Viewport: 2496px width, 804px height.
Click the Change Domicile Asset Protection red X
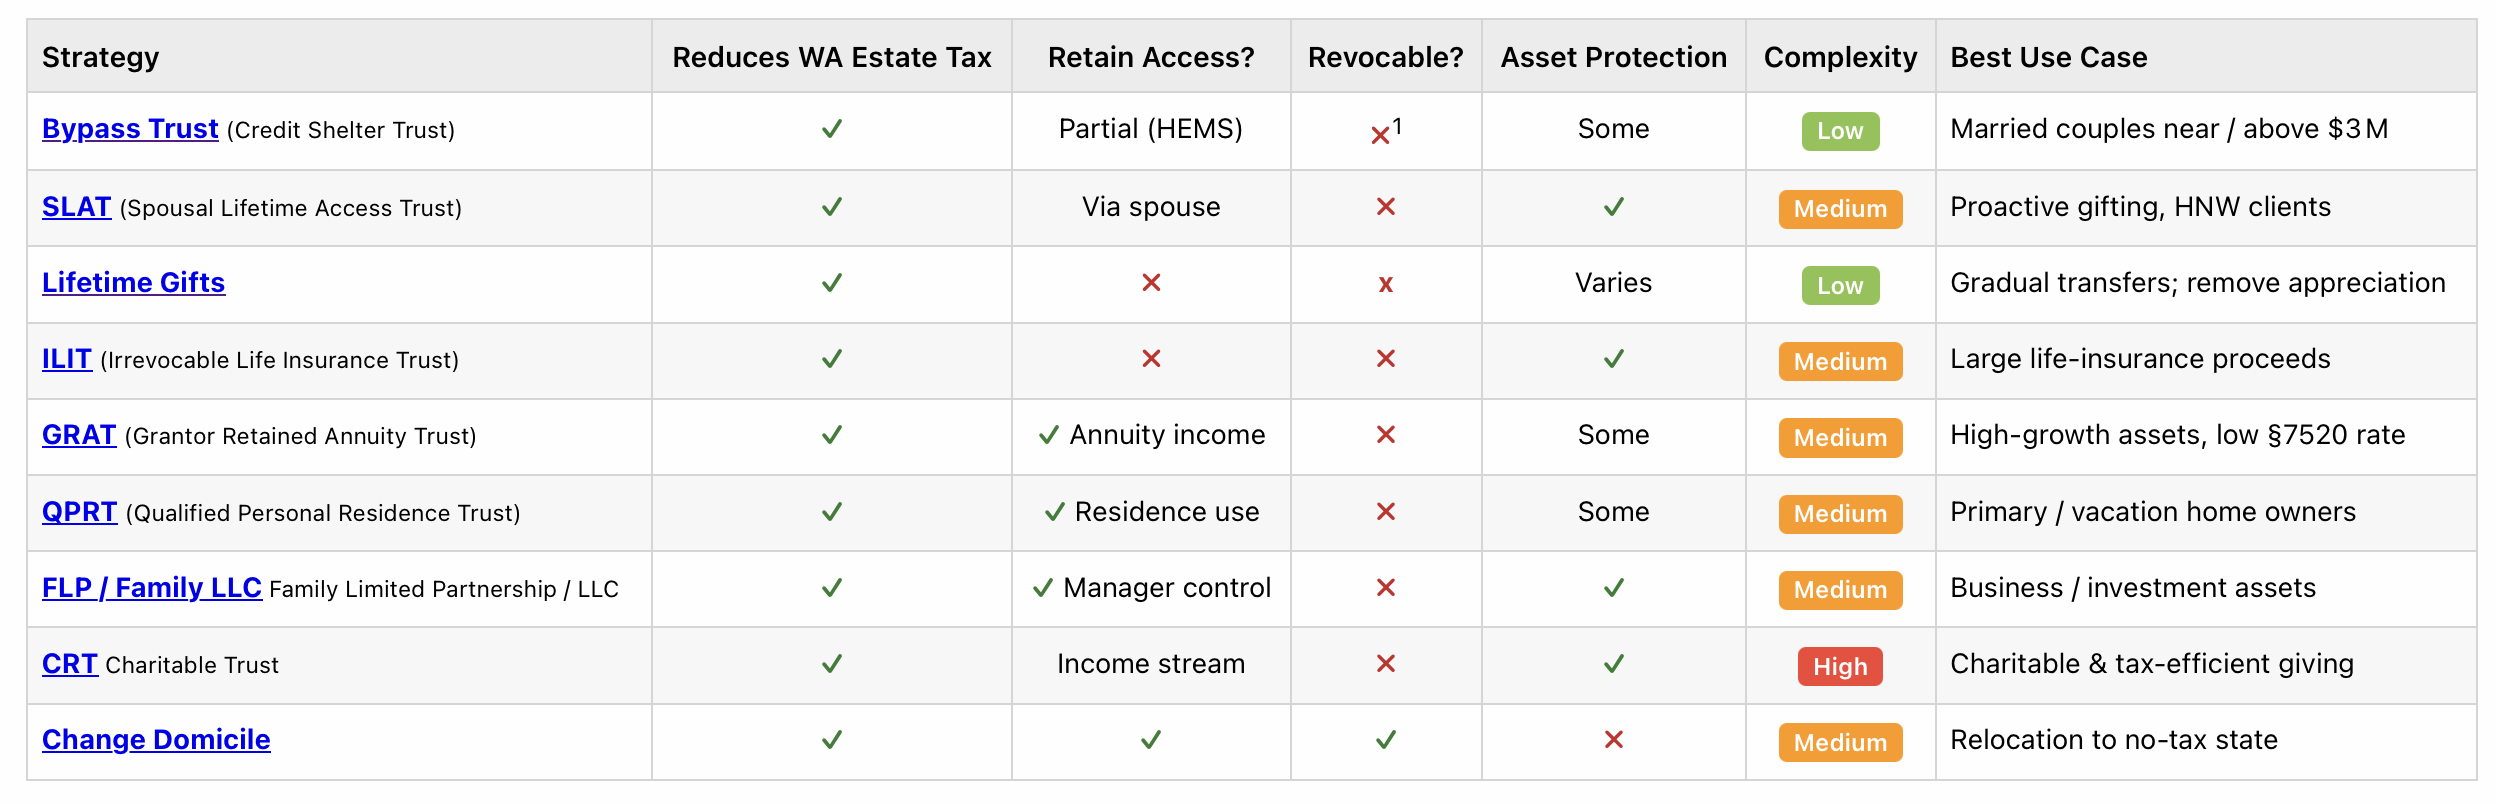pyautogui.click(x=1613, y=740)
